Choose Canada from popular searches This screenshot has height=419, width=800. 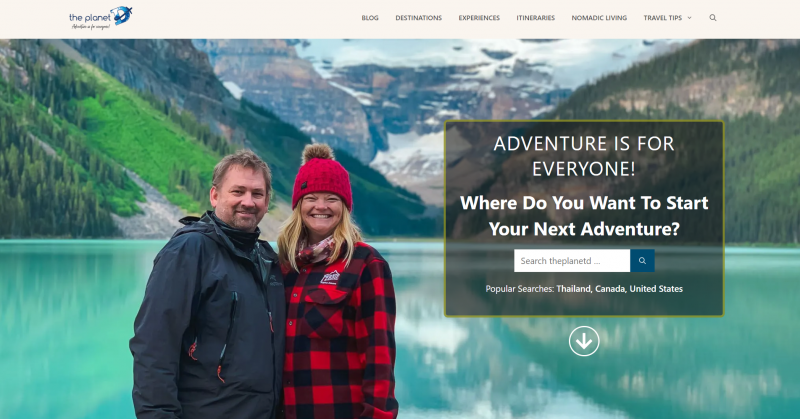[x=610, y=289]
